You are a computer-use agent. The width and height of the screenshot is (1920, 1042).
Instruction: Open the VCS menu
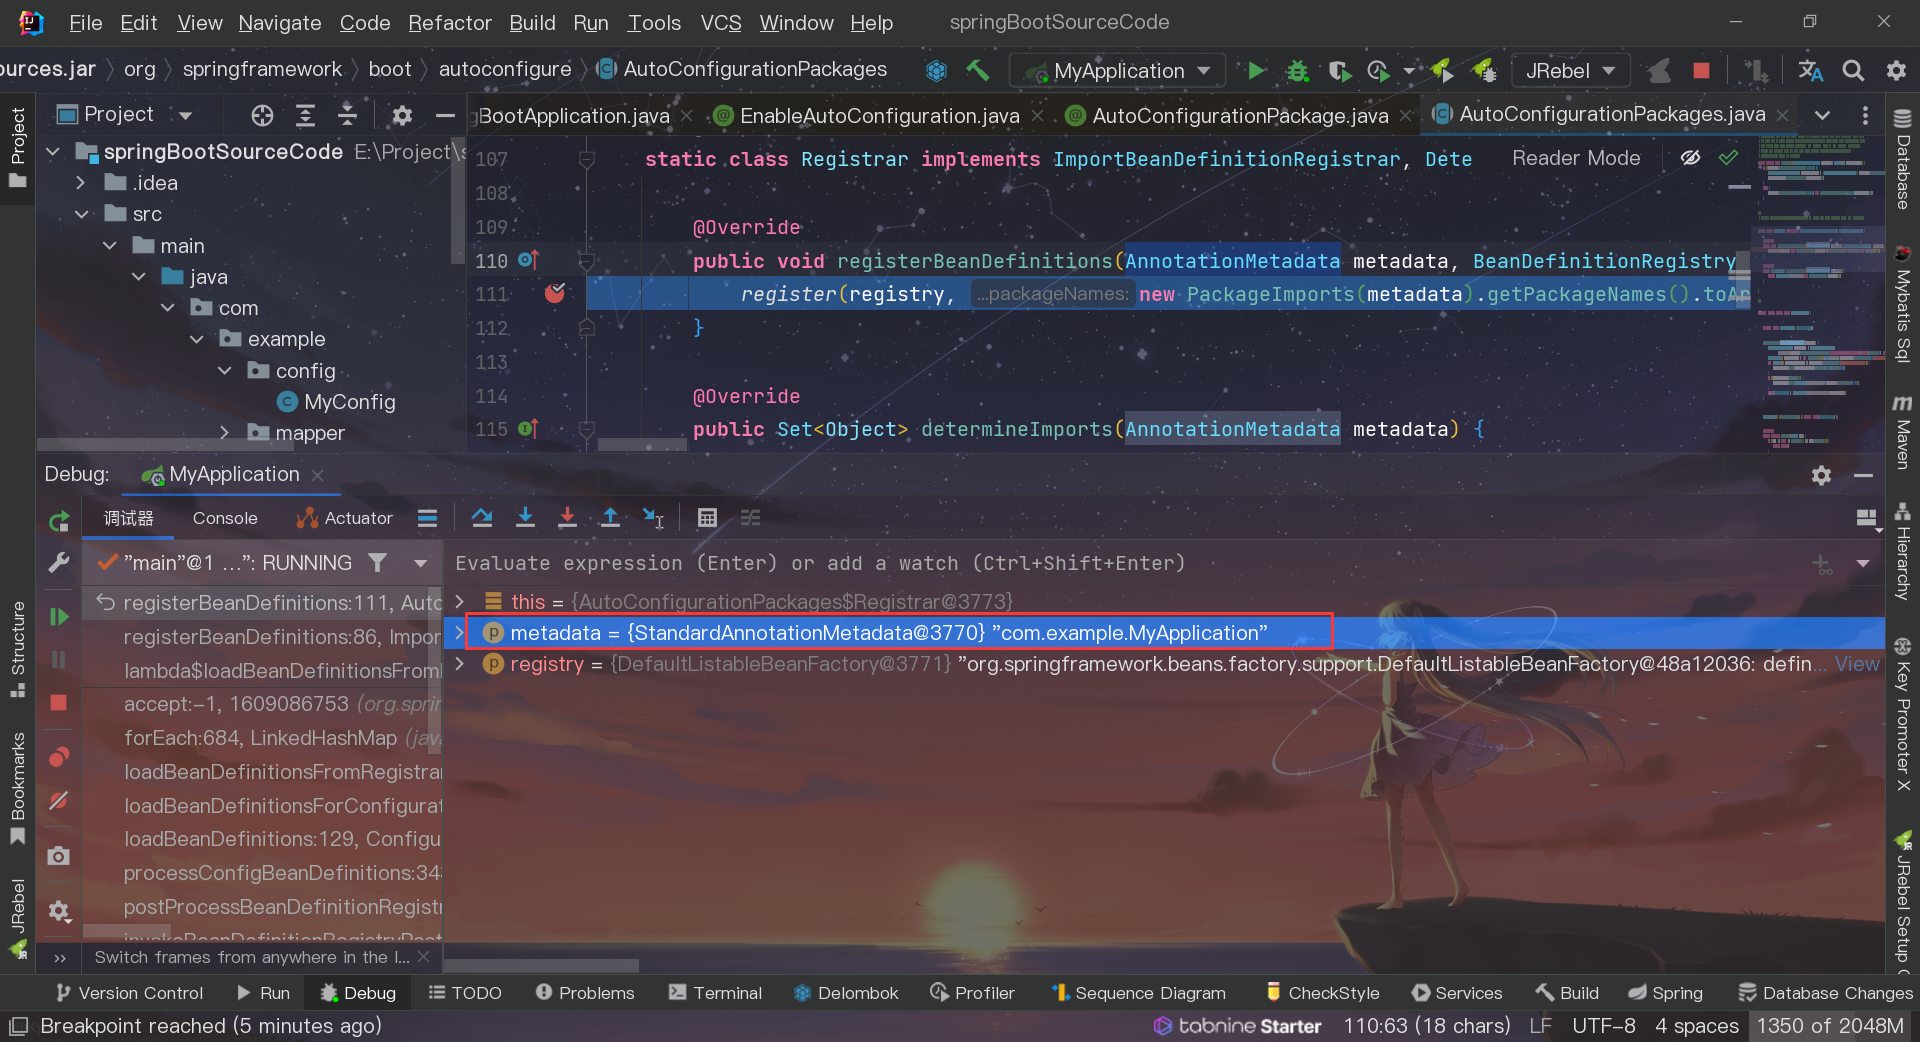coord(721,22)
